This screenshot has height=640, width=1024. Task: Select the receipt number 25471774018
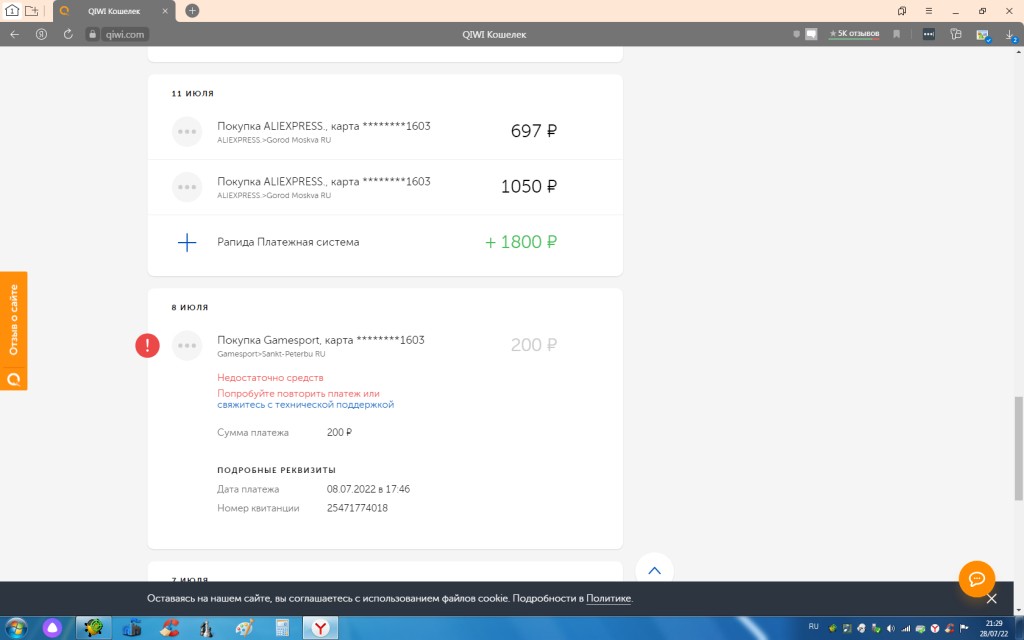(x=357, y=507)
